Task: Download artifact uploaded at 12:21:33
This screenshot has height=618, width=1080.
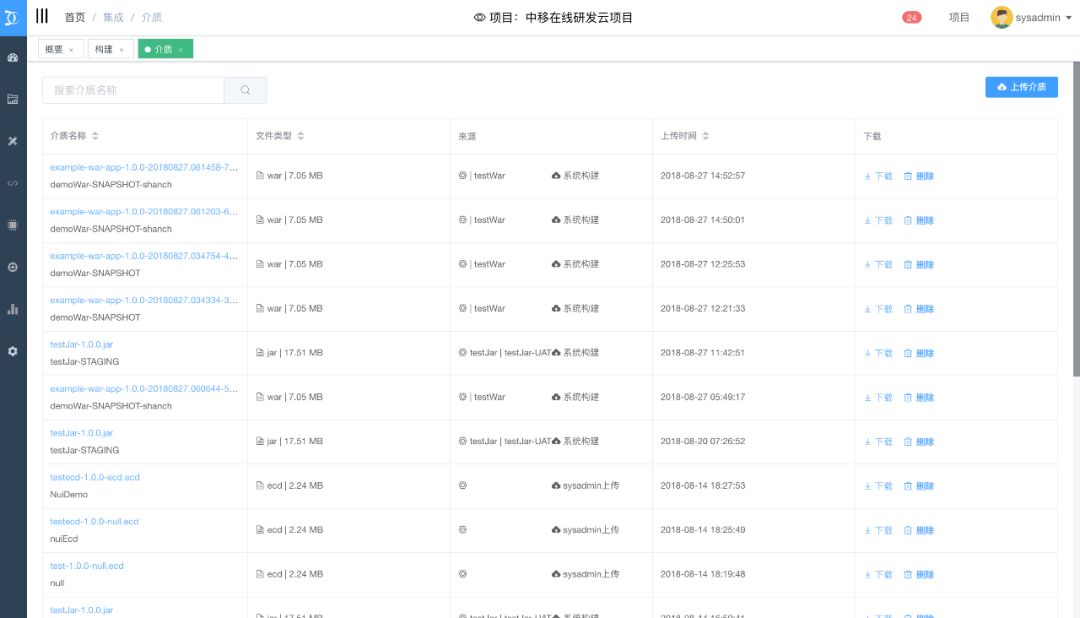Action: point(878,309)
